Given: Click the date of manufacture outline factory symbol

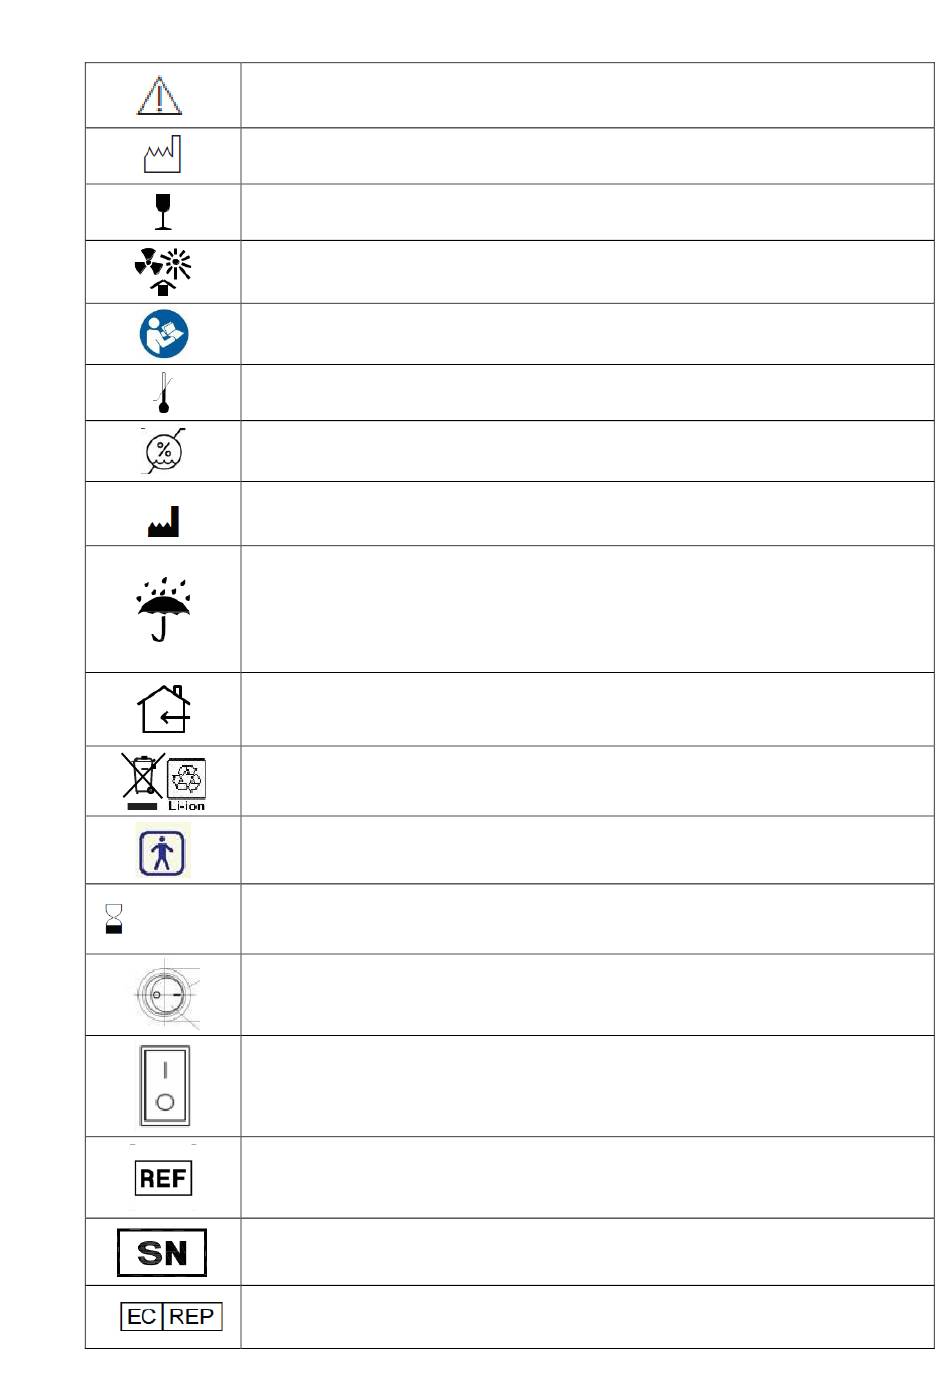Looking at the screenshot, I should coord(162,154).
